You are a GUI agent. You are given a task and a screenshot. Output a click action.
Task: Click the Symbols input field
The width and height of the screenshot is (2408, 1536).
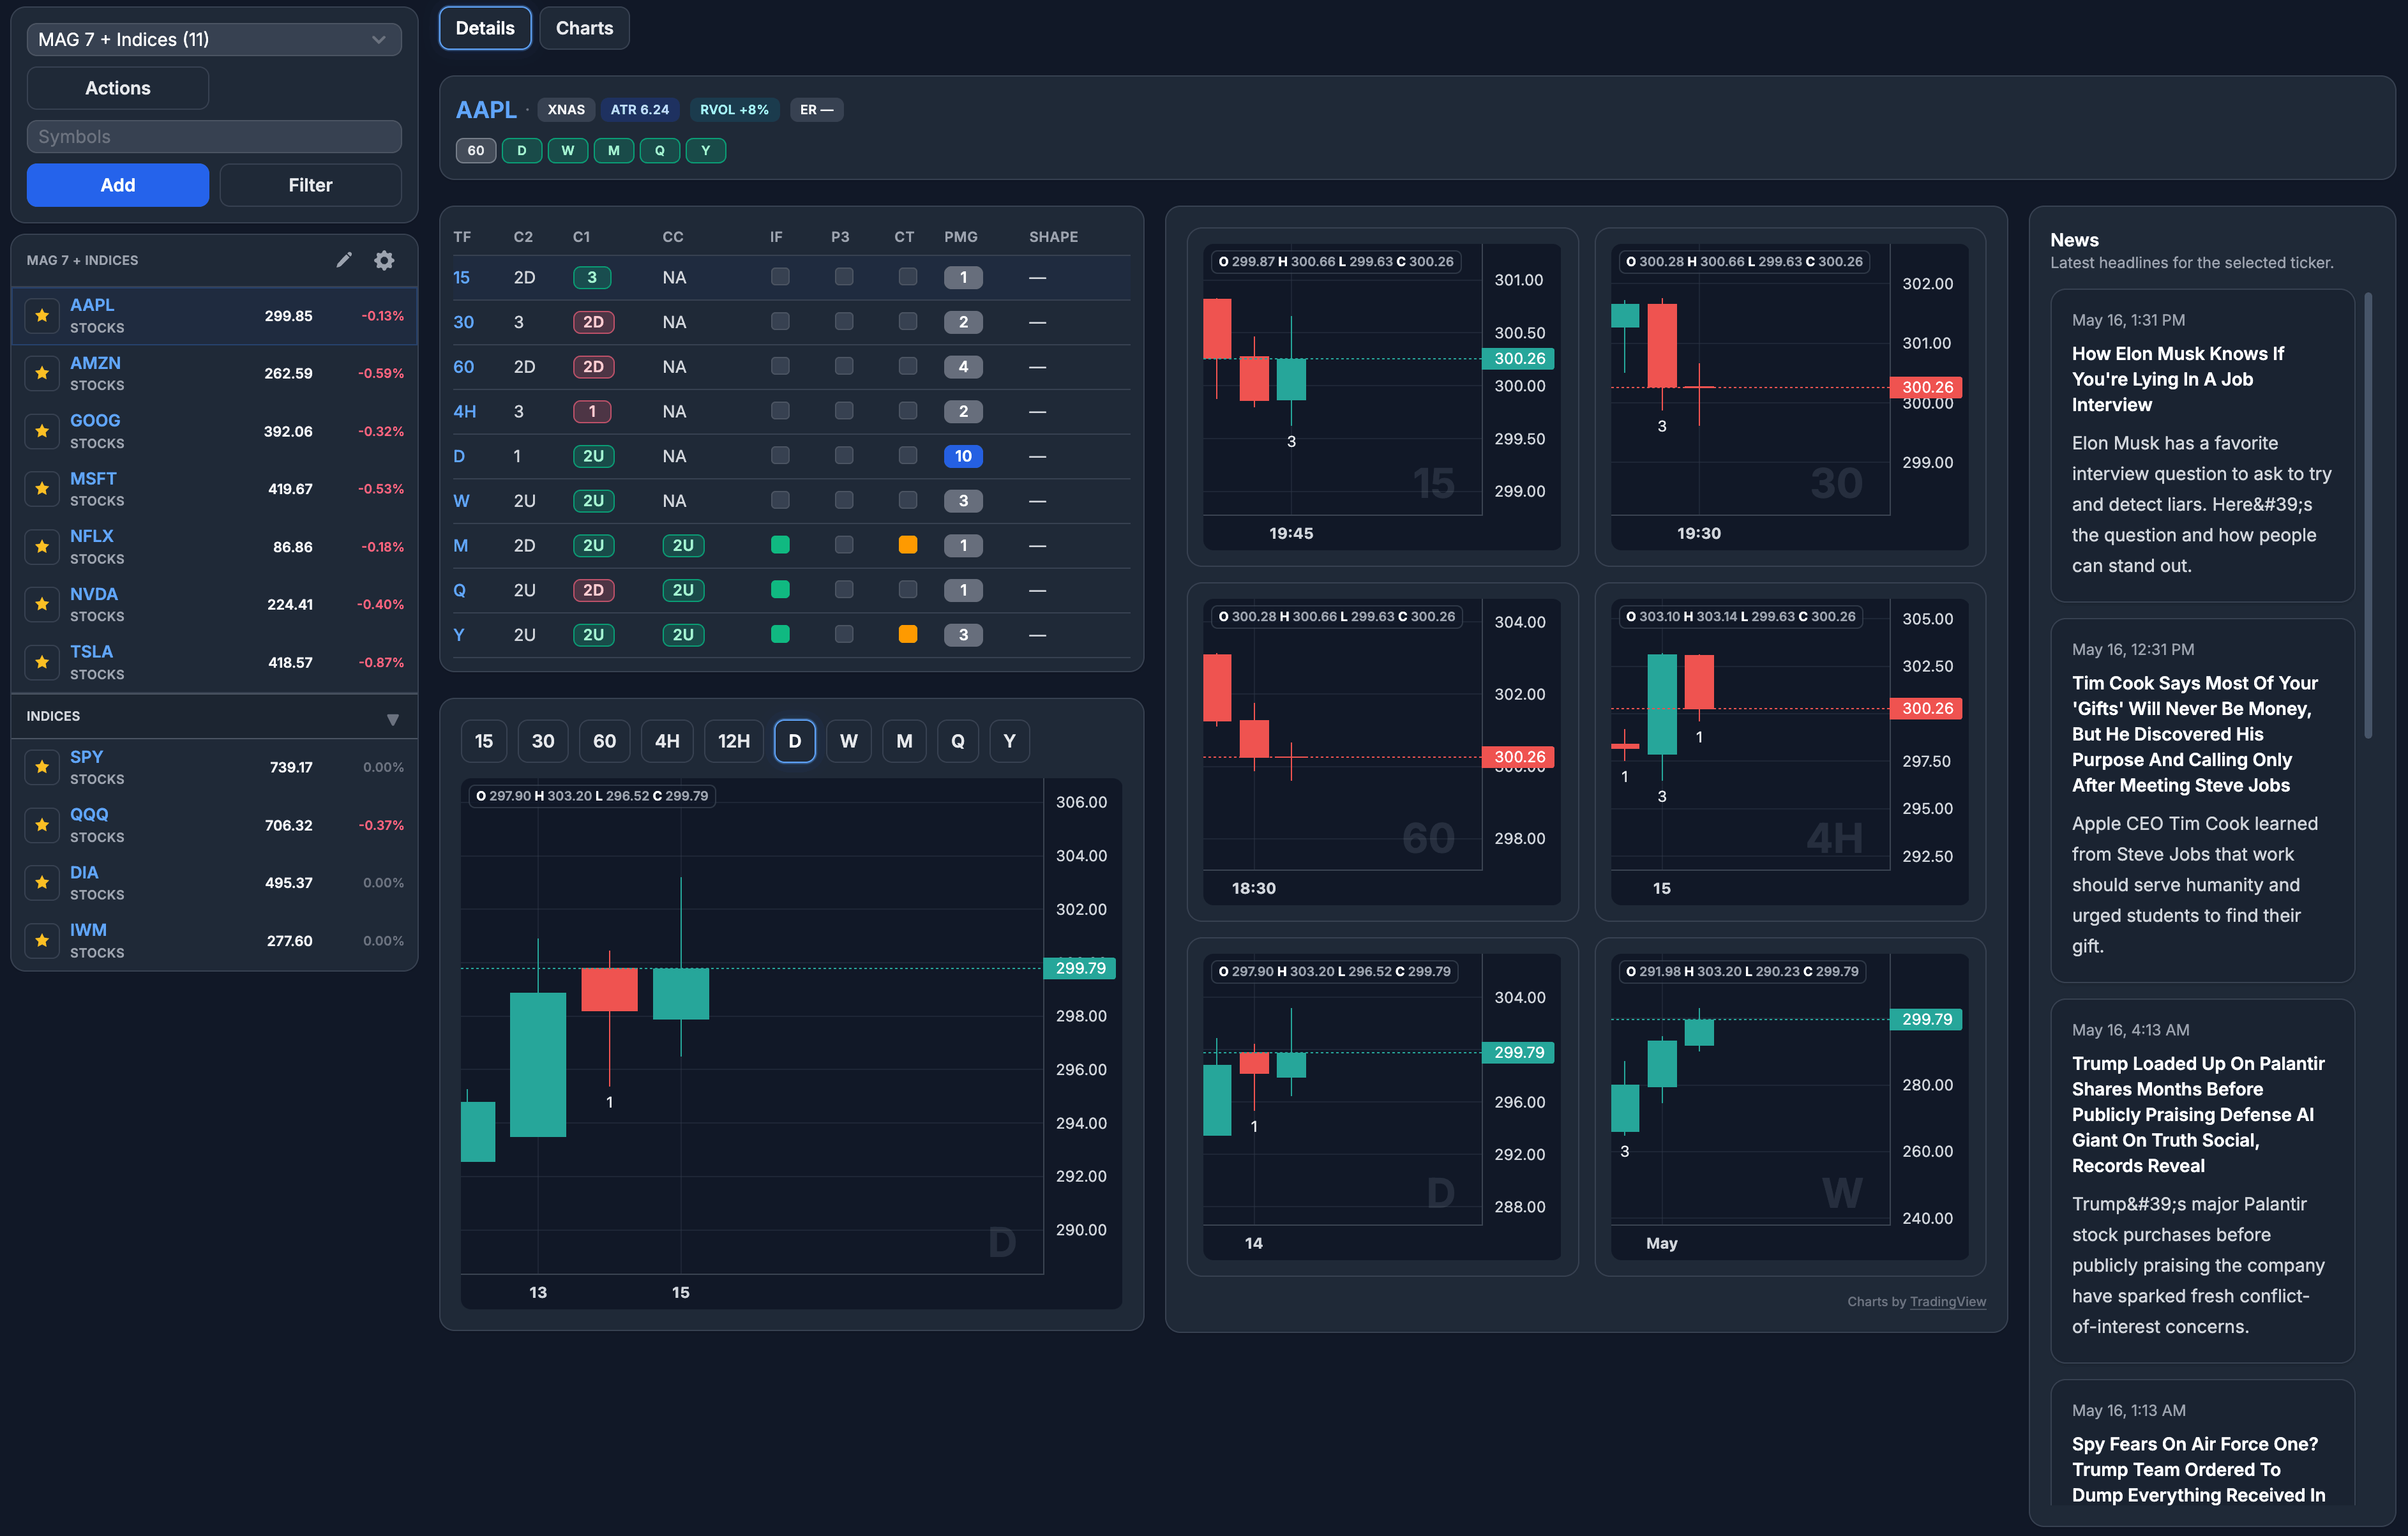tap(214, 137)
